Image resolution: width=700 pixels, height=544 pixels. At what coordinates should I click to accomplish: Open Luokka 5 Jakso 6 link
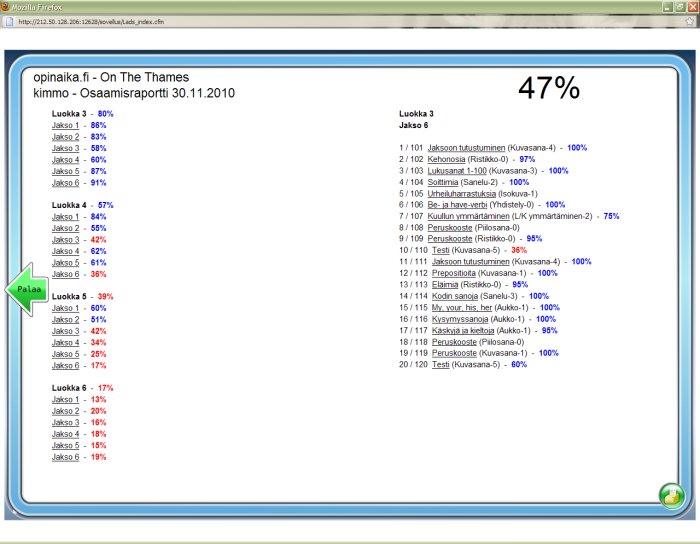tap(65, 366)
